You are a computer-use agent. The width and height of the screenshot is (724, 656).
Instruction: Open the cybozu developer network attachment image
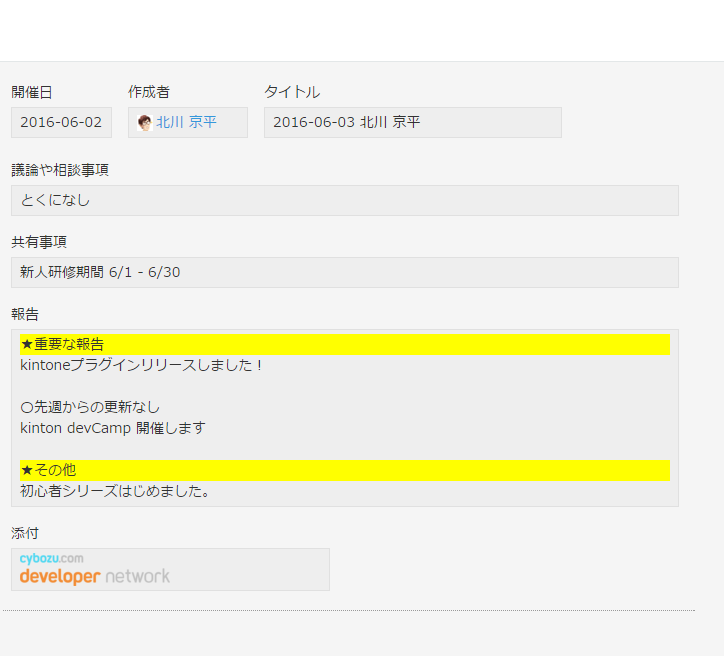click(95, 569)
